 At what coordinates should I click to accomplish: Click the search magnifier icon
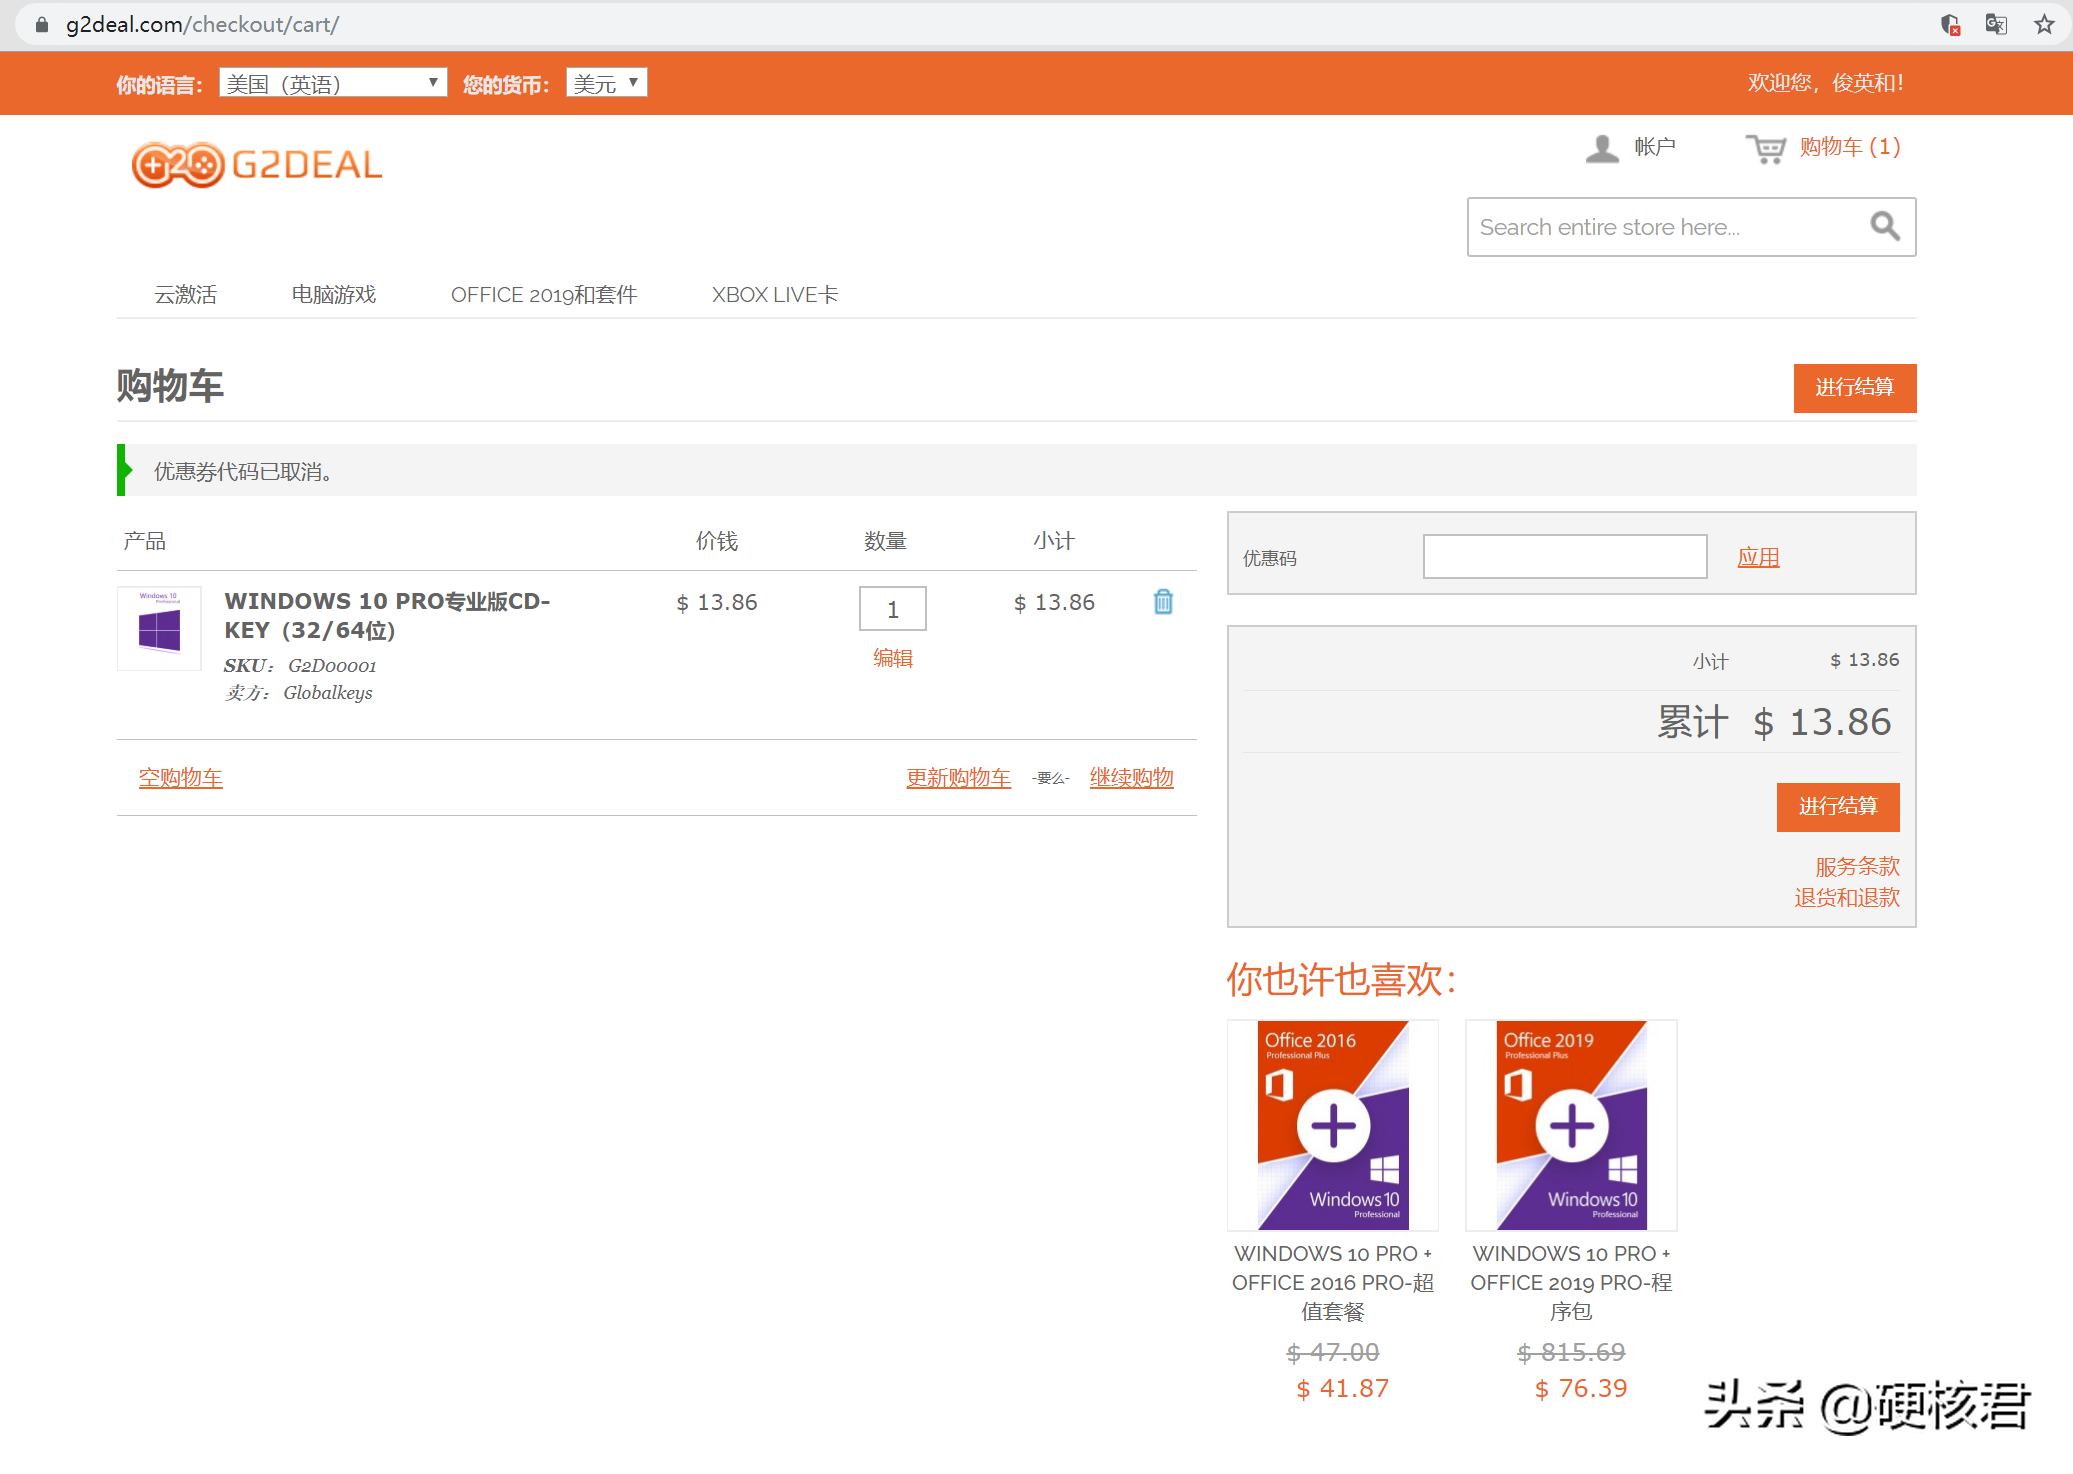(1885, 226)
